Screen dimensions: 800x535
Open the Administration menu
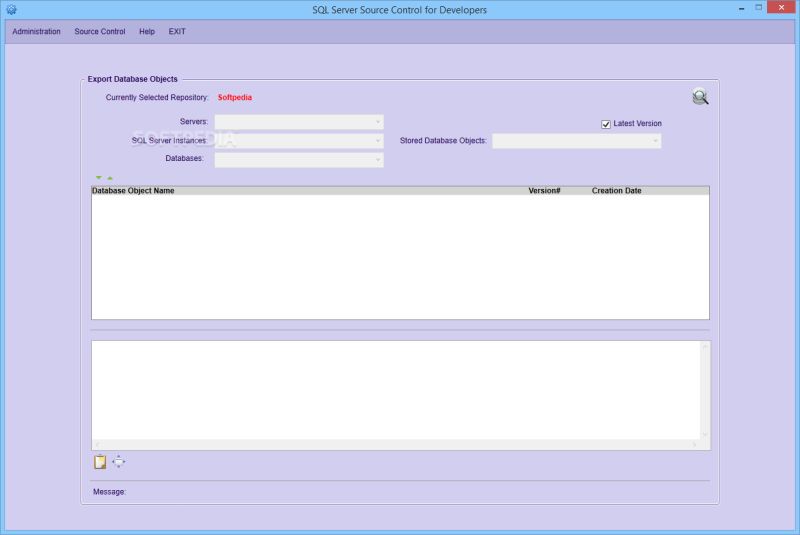[x=36, y=32]
